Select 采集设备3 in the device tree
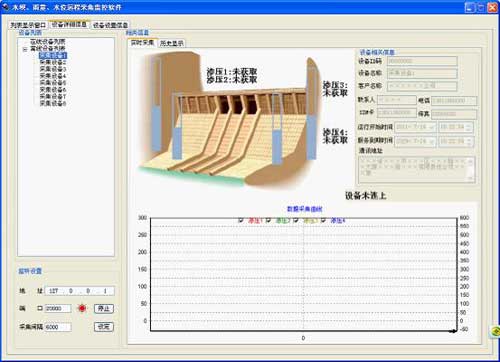This screenshot has height=362, width=500. (53, 69)
